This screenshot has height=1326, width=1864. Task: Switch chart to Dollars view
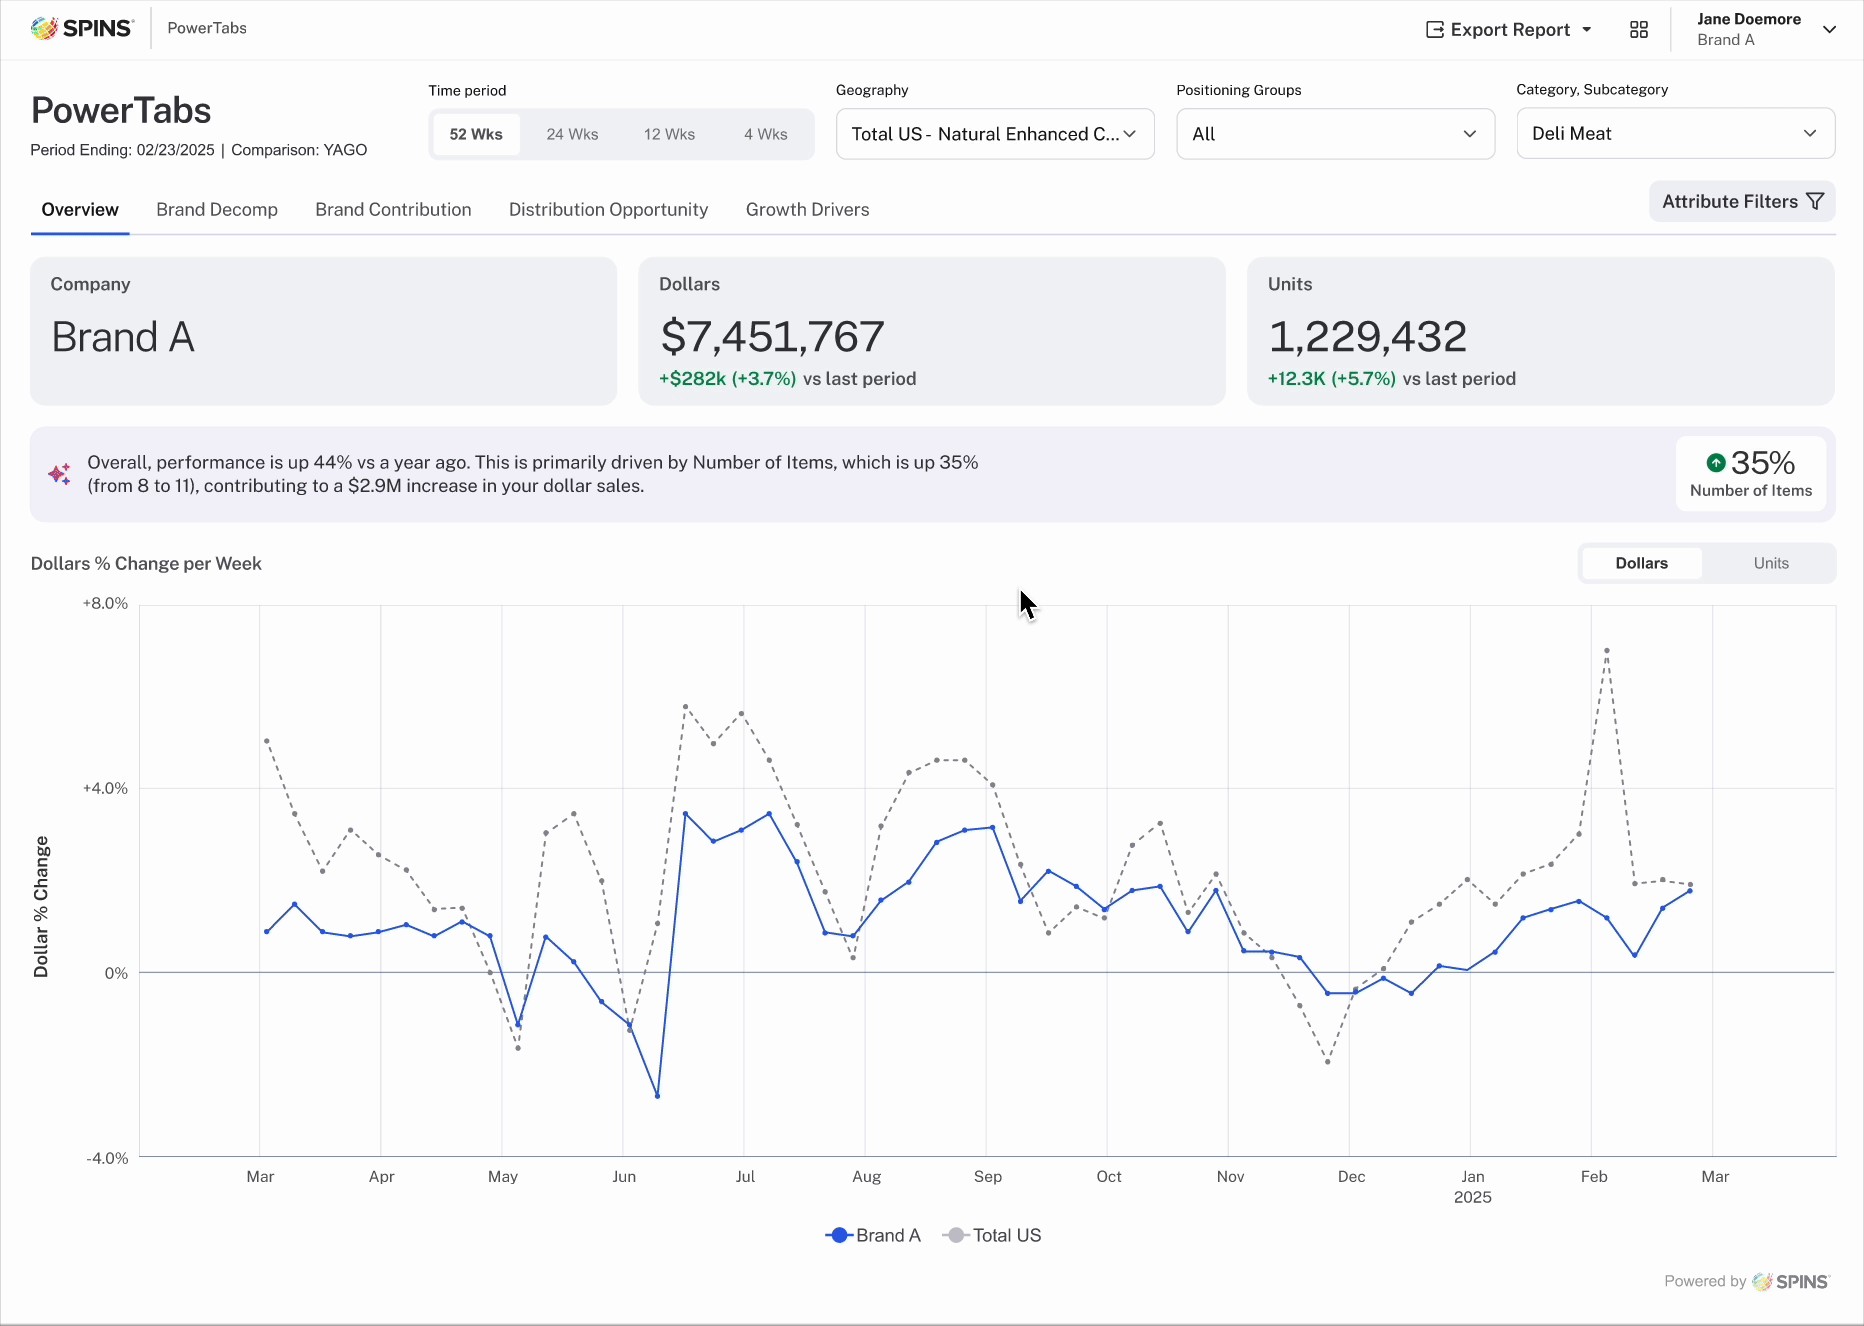point(1642,563)
